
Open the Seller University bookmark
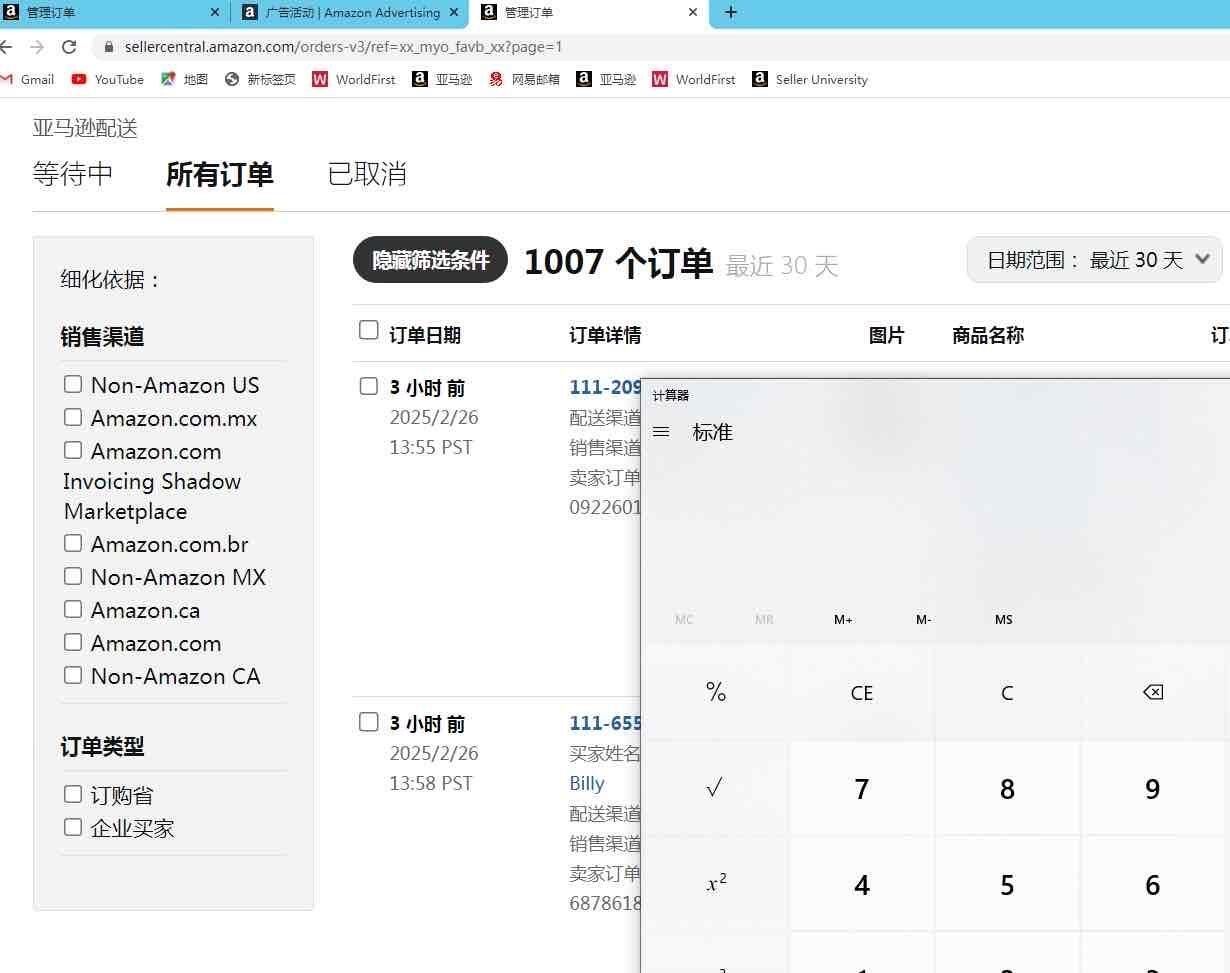[810, 79]
